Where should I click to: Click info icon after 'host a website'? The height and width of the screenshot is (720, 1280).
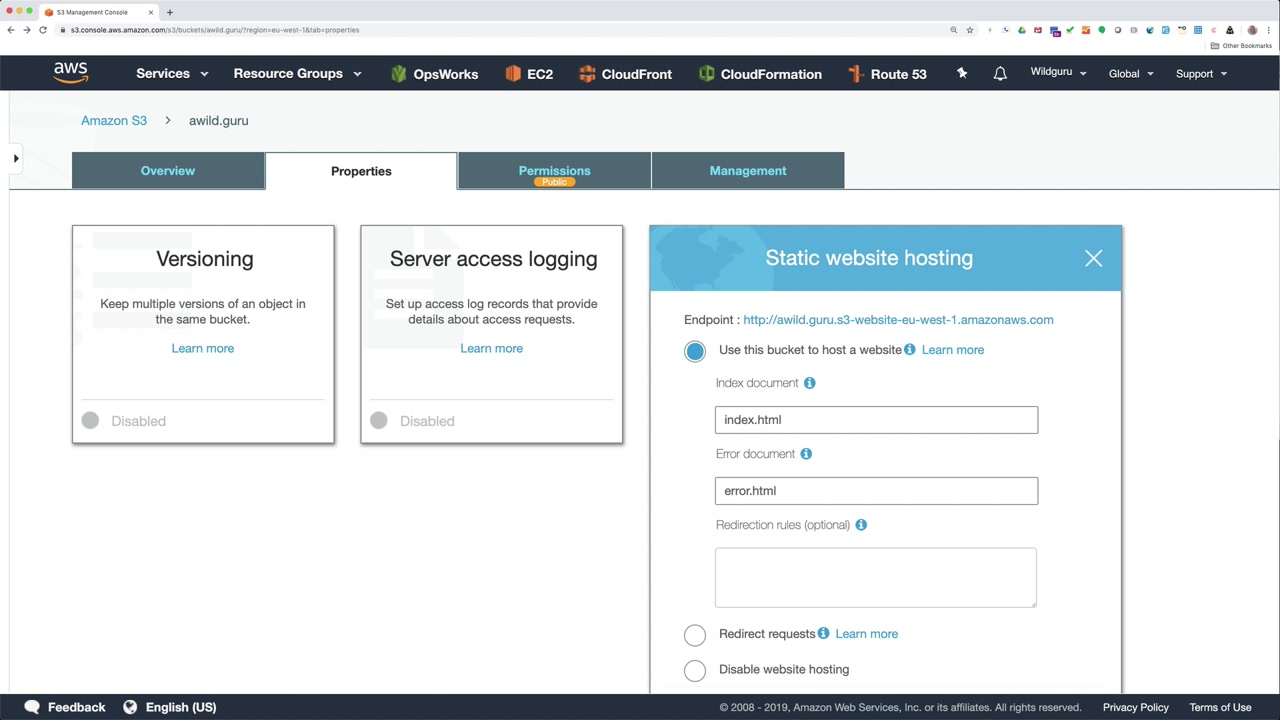(x=910, y=349)
